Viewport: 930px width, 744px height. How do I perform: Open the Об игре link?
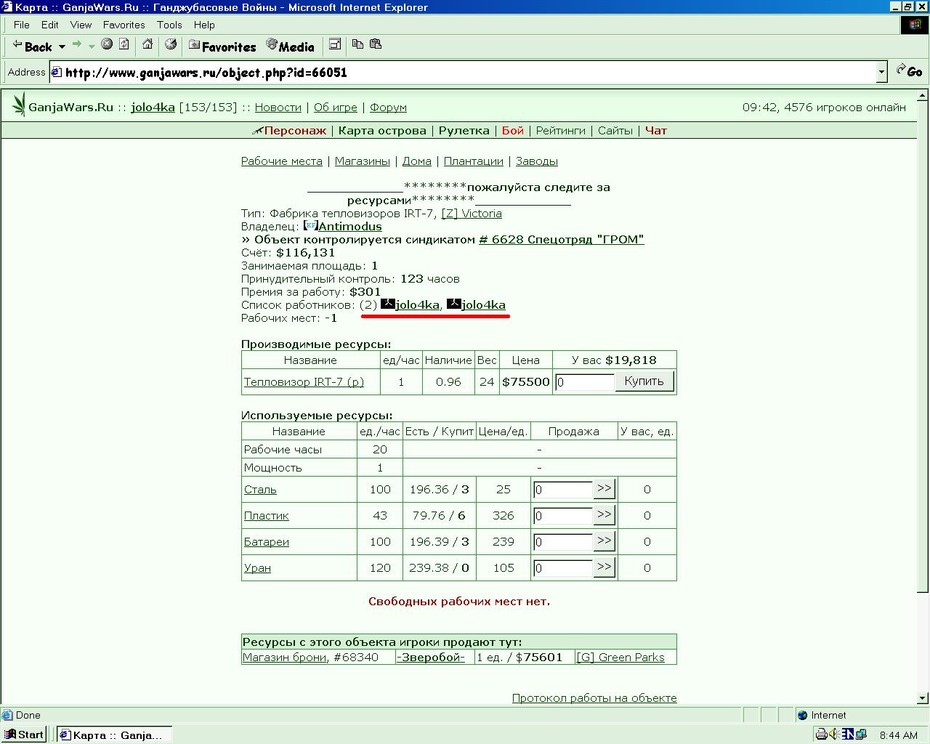[x=336, y=107]
